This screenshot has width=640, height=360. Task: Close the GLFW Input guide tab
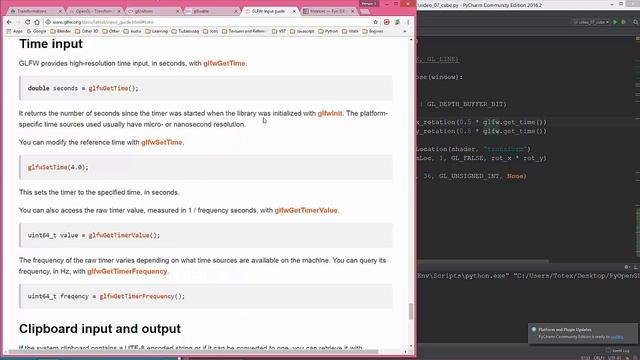(x=294, y=11)
